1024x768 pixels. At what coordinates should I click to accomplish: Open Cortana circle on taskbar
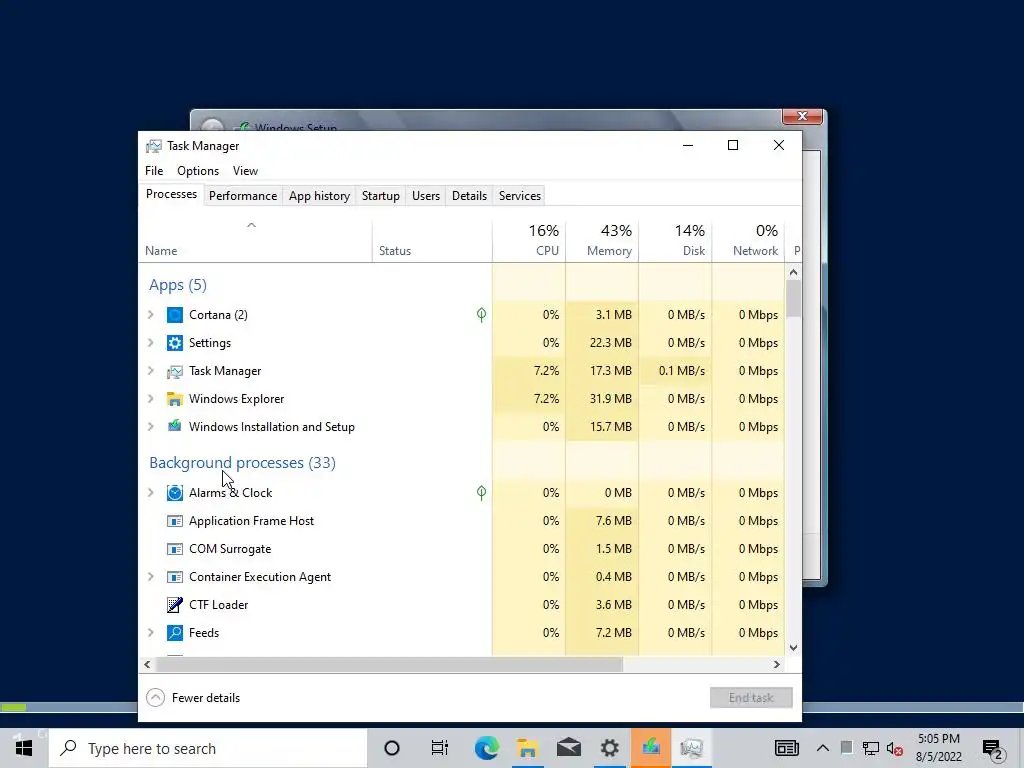coord(392,748)
